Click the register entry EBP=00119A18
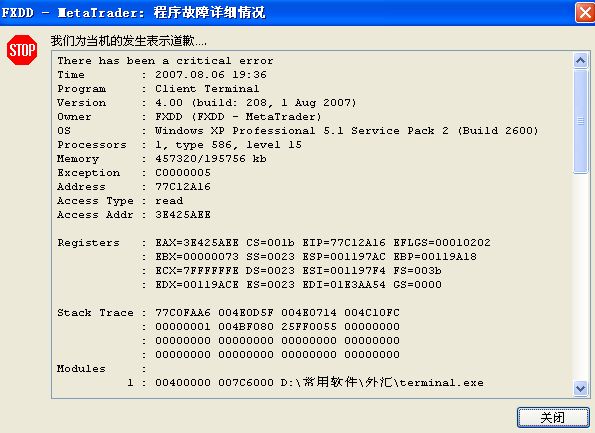The width and height of the screenshot is (595, 433). pyautogui.click(x=435, y=257)
